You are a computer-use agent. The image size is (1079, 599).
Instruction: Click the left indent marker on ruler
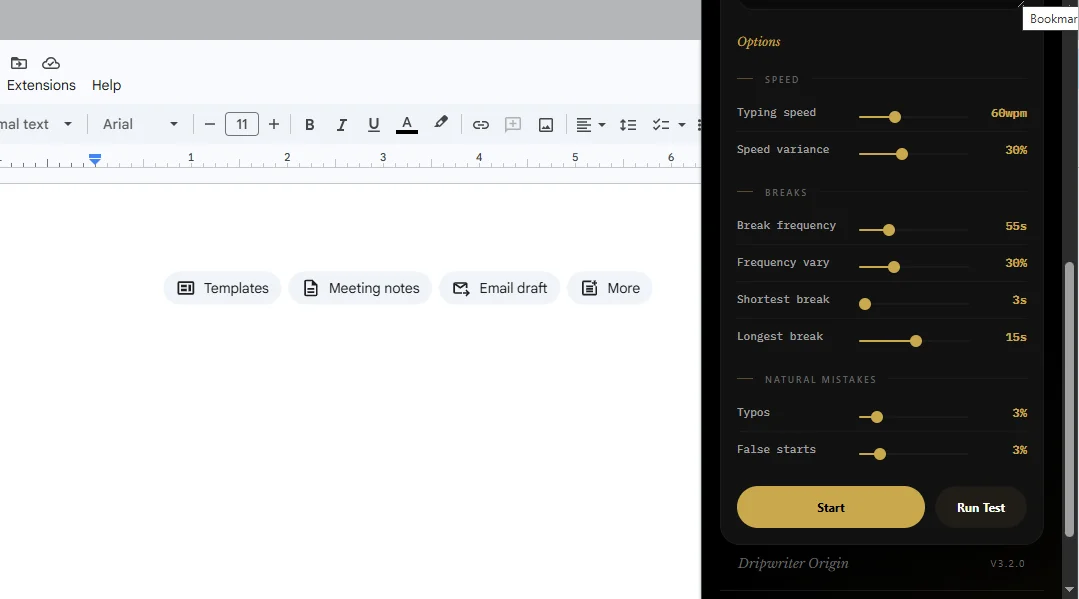(95, 160)
